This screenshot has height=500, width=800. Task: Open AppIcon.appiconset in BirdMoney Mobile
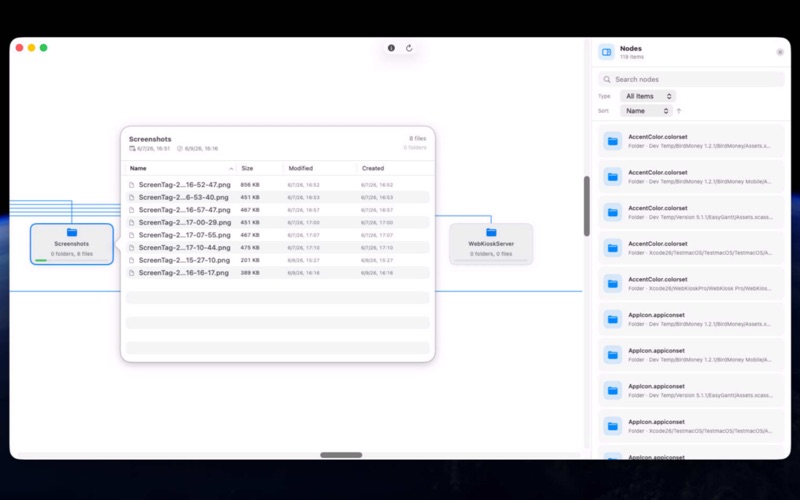[691, 355]
